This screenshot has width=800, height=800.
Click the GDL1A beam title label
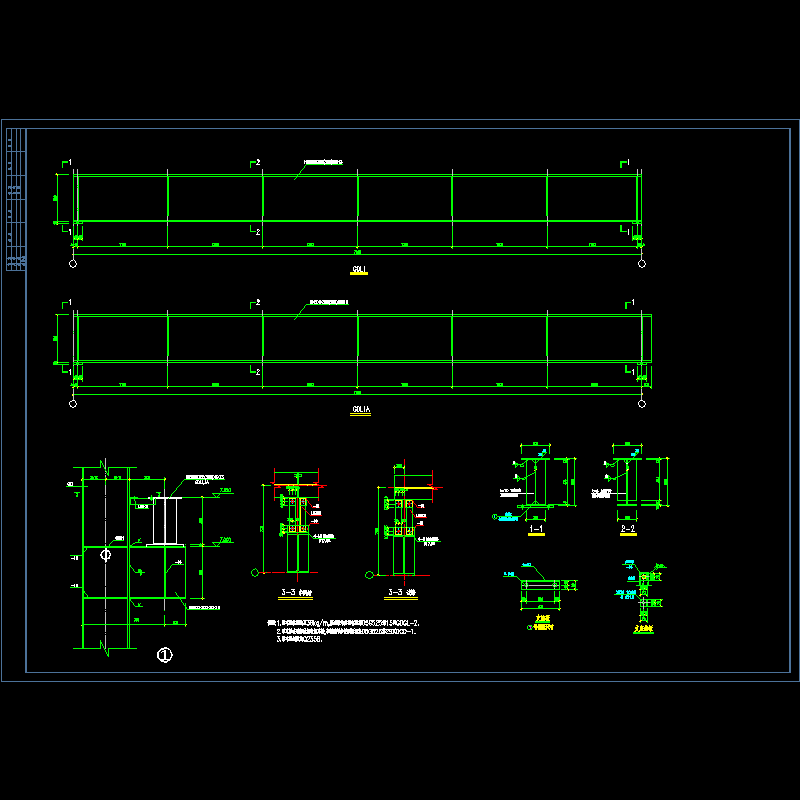(360, 411)
